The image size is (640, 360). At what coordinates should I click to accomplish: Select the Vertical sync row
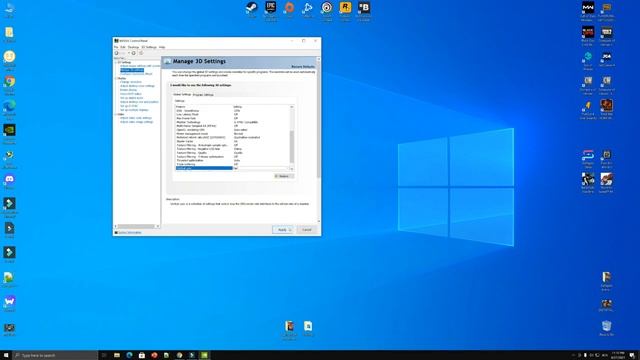coord(233,168)
